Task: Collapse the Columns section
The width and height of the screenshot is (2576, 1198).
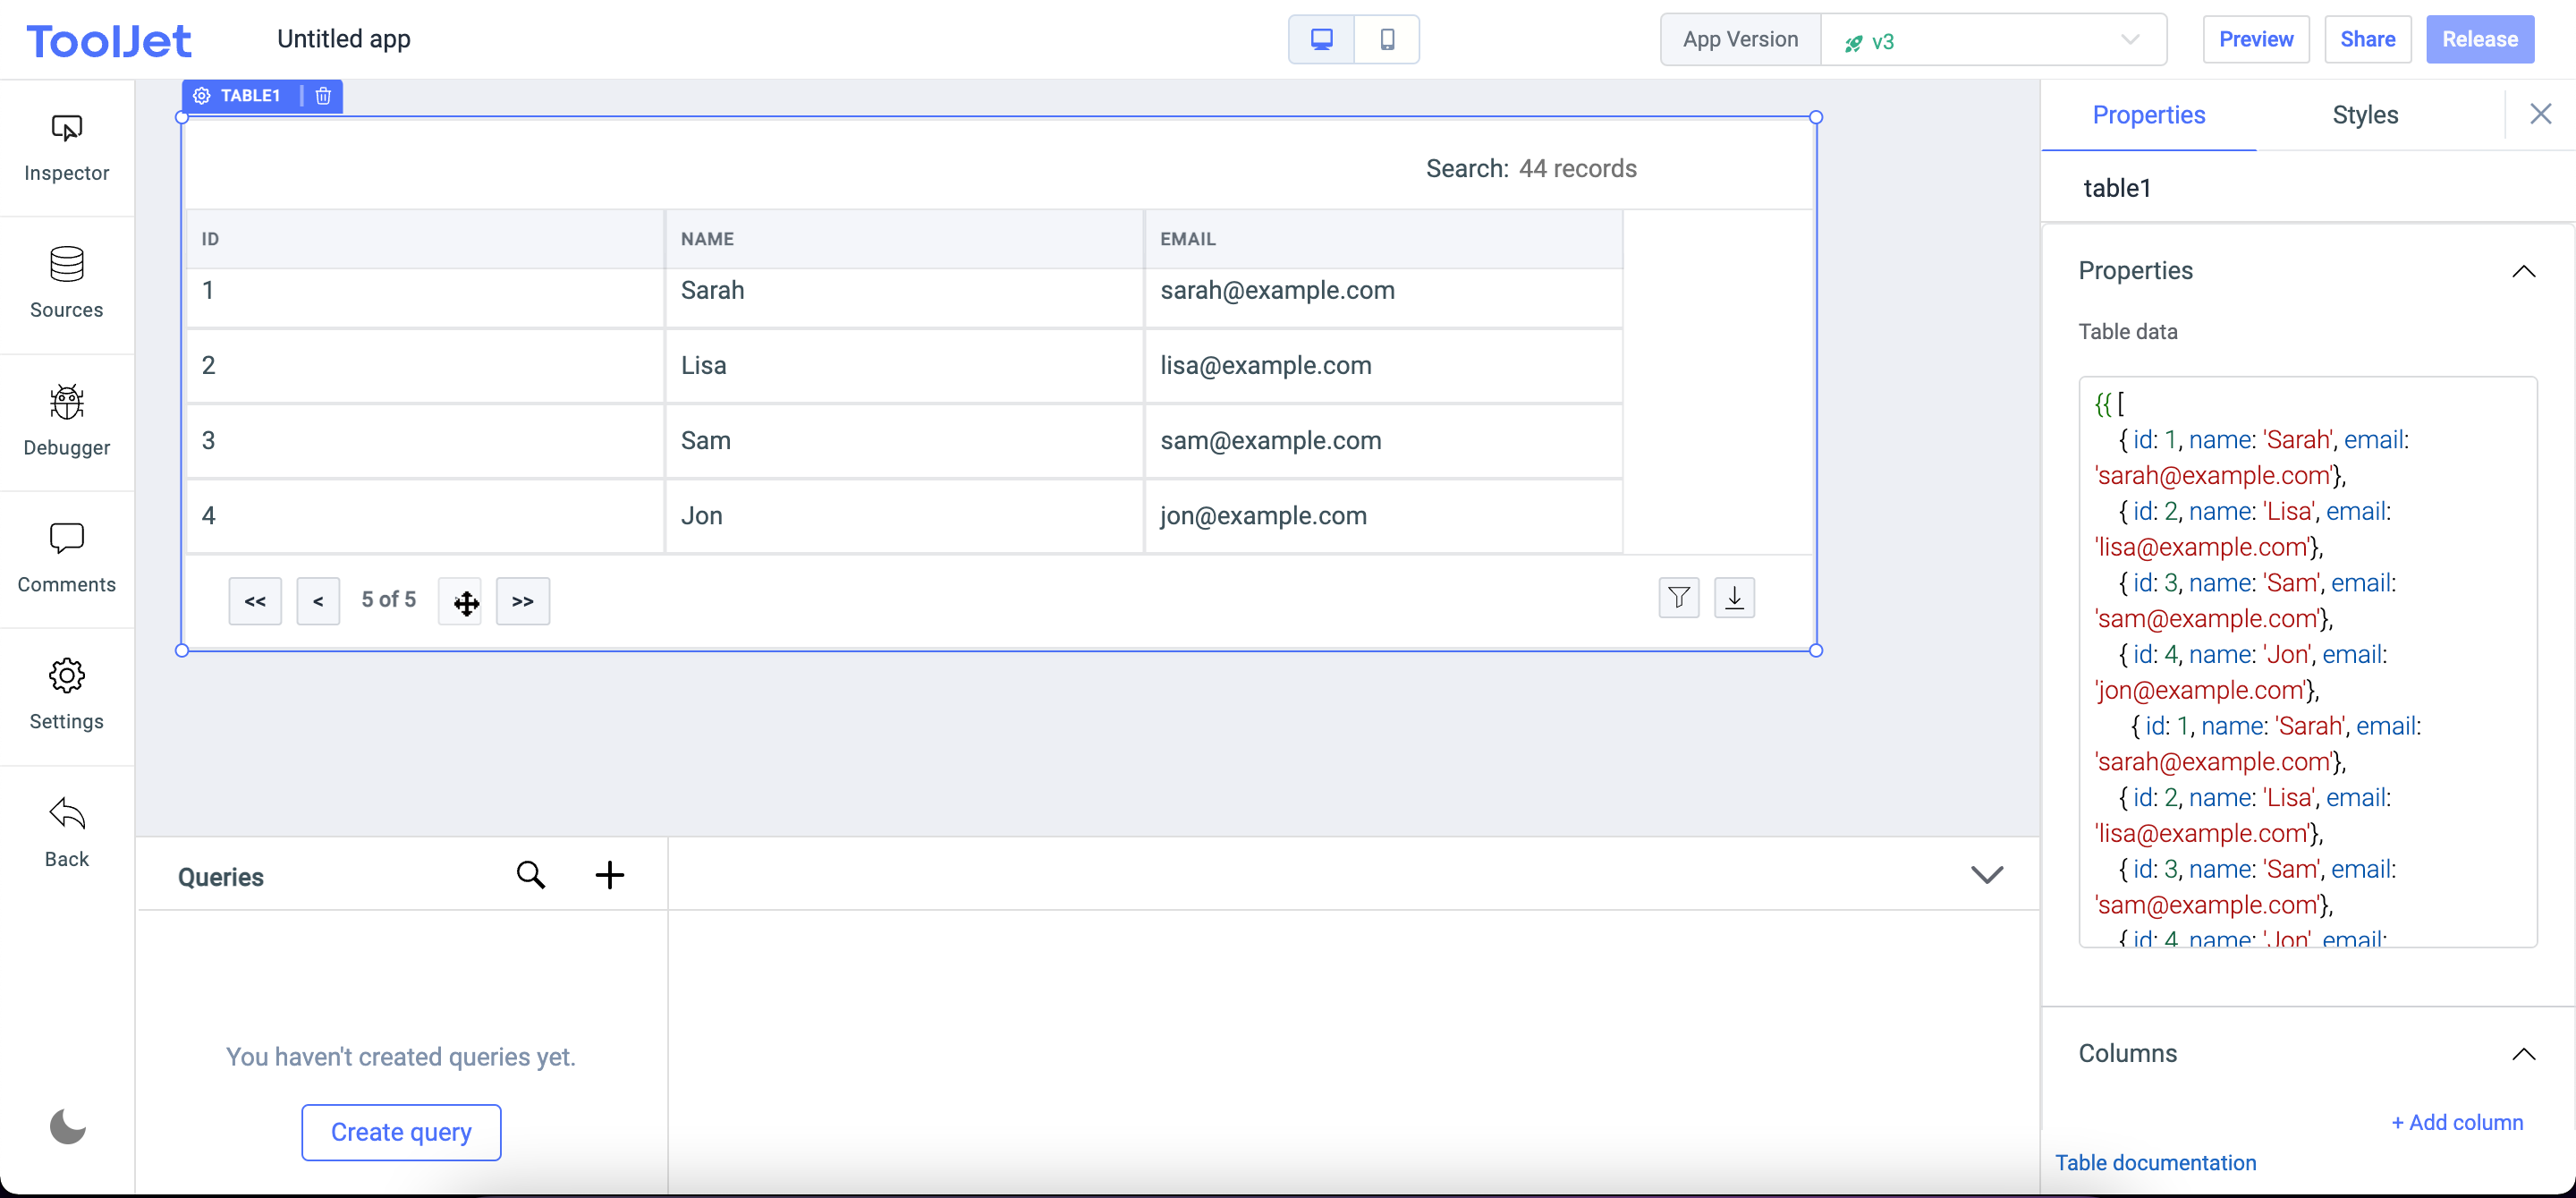Action: click(x=2524, y=1053)
